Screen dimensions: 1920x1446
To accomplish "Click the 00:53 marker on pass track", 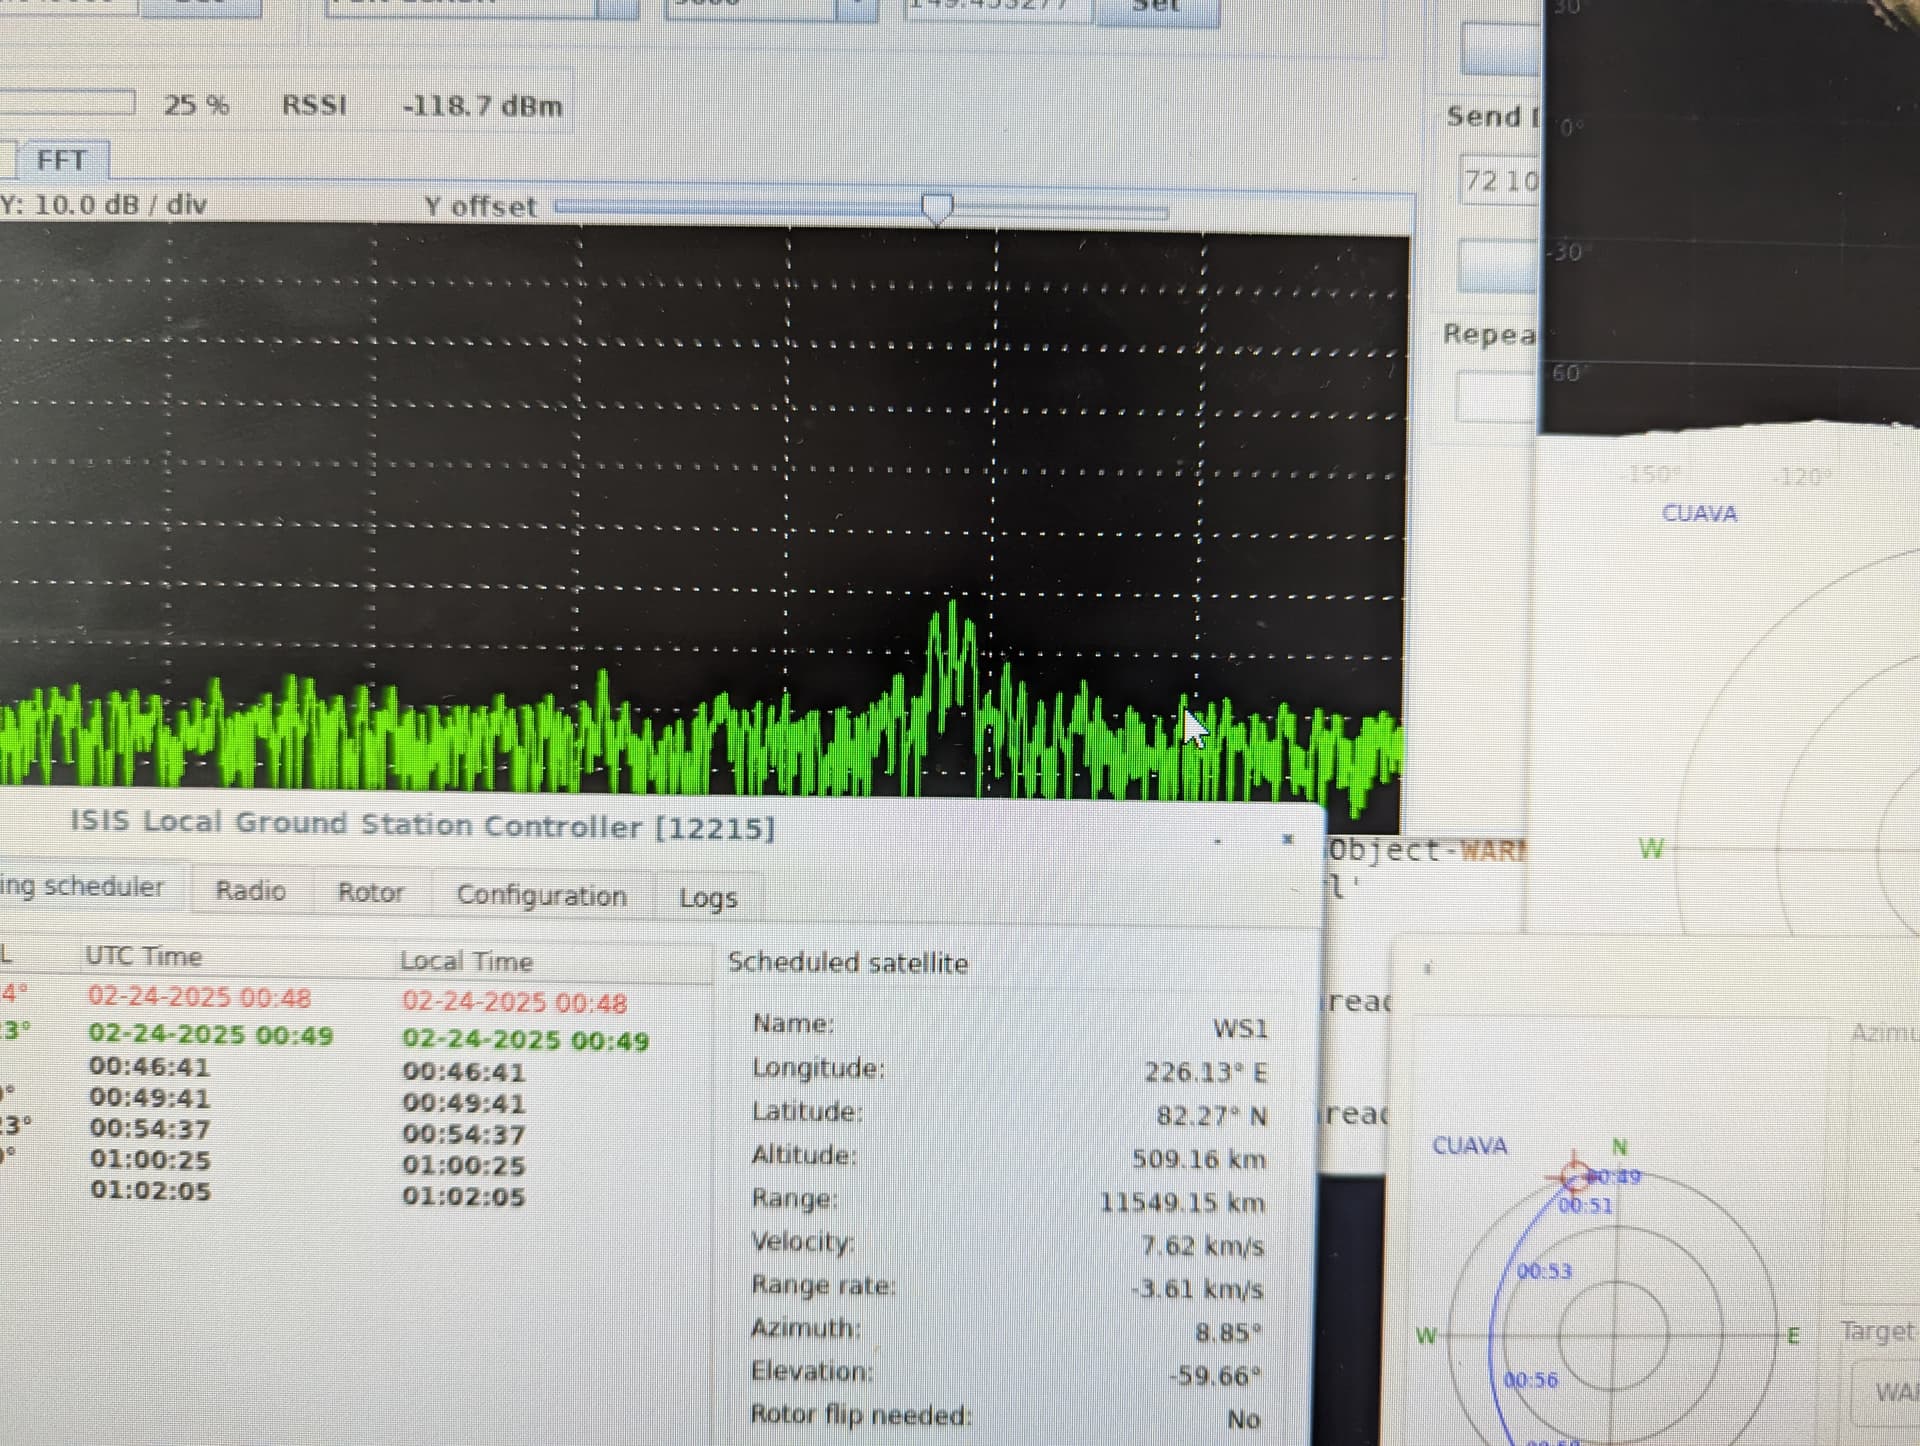I will pos(1545,1271).
